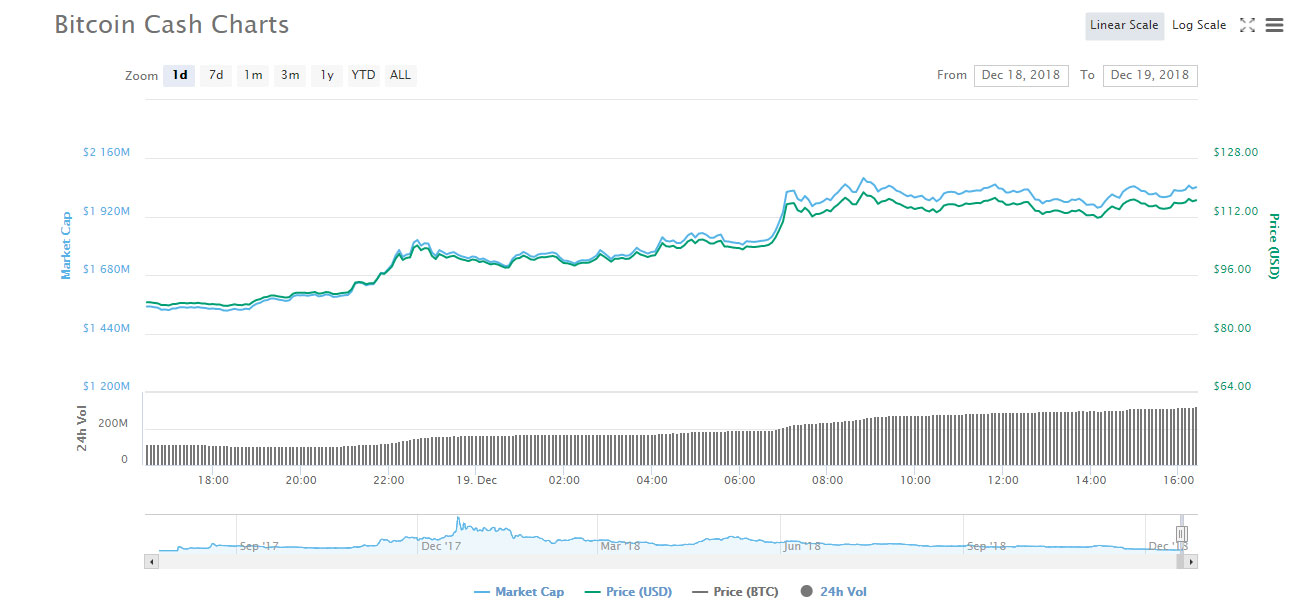Toggle Price (BTC) series in legend
Viewport: 1291px width, 609px height.
(735, 592)
